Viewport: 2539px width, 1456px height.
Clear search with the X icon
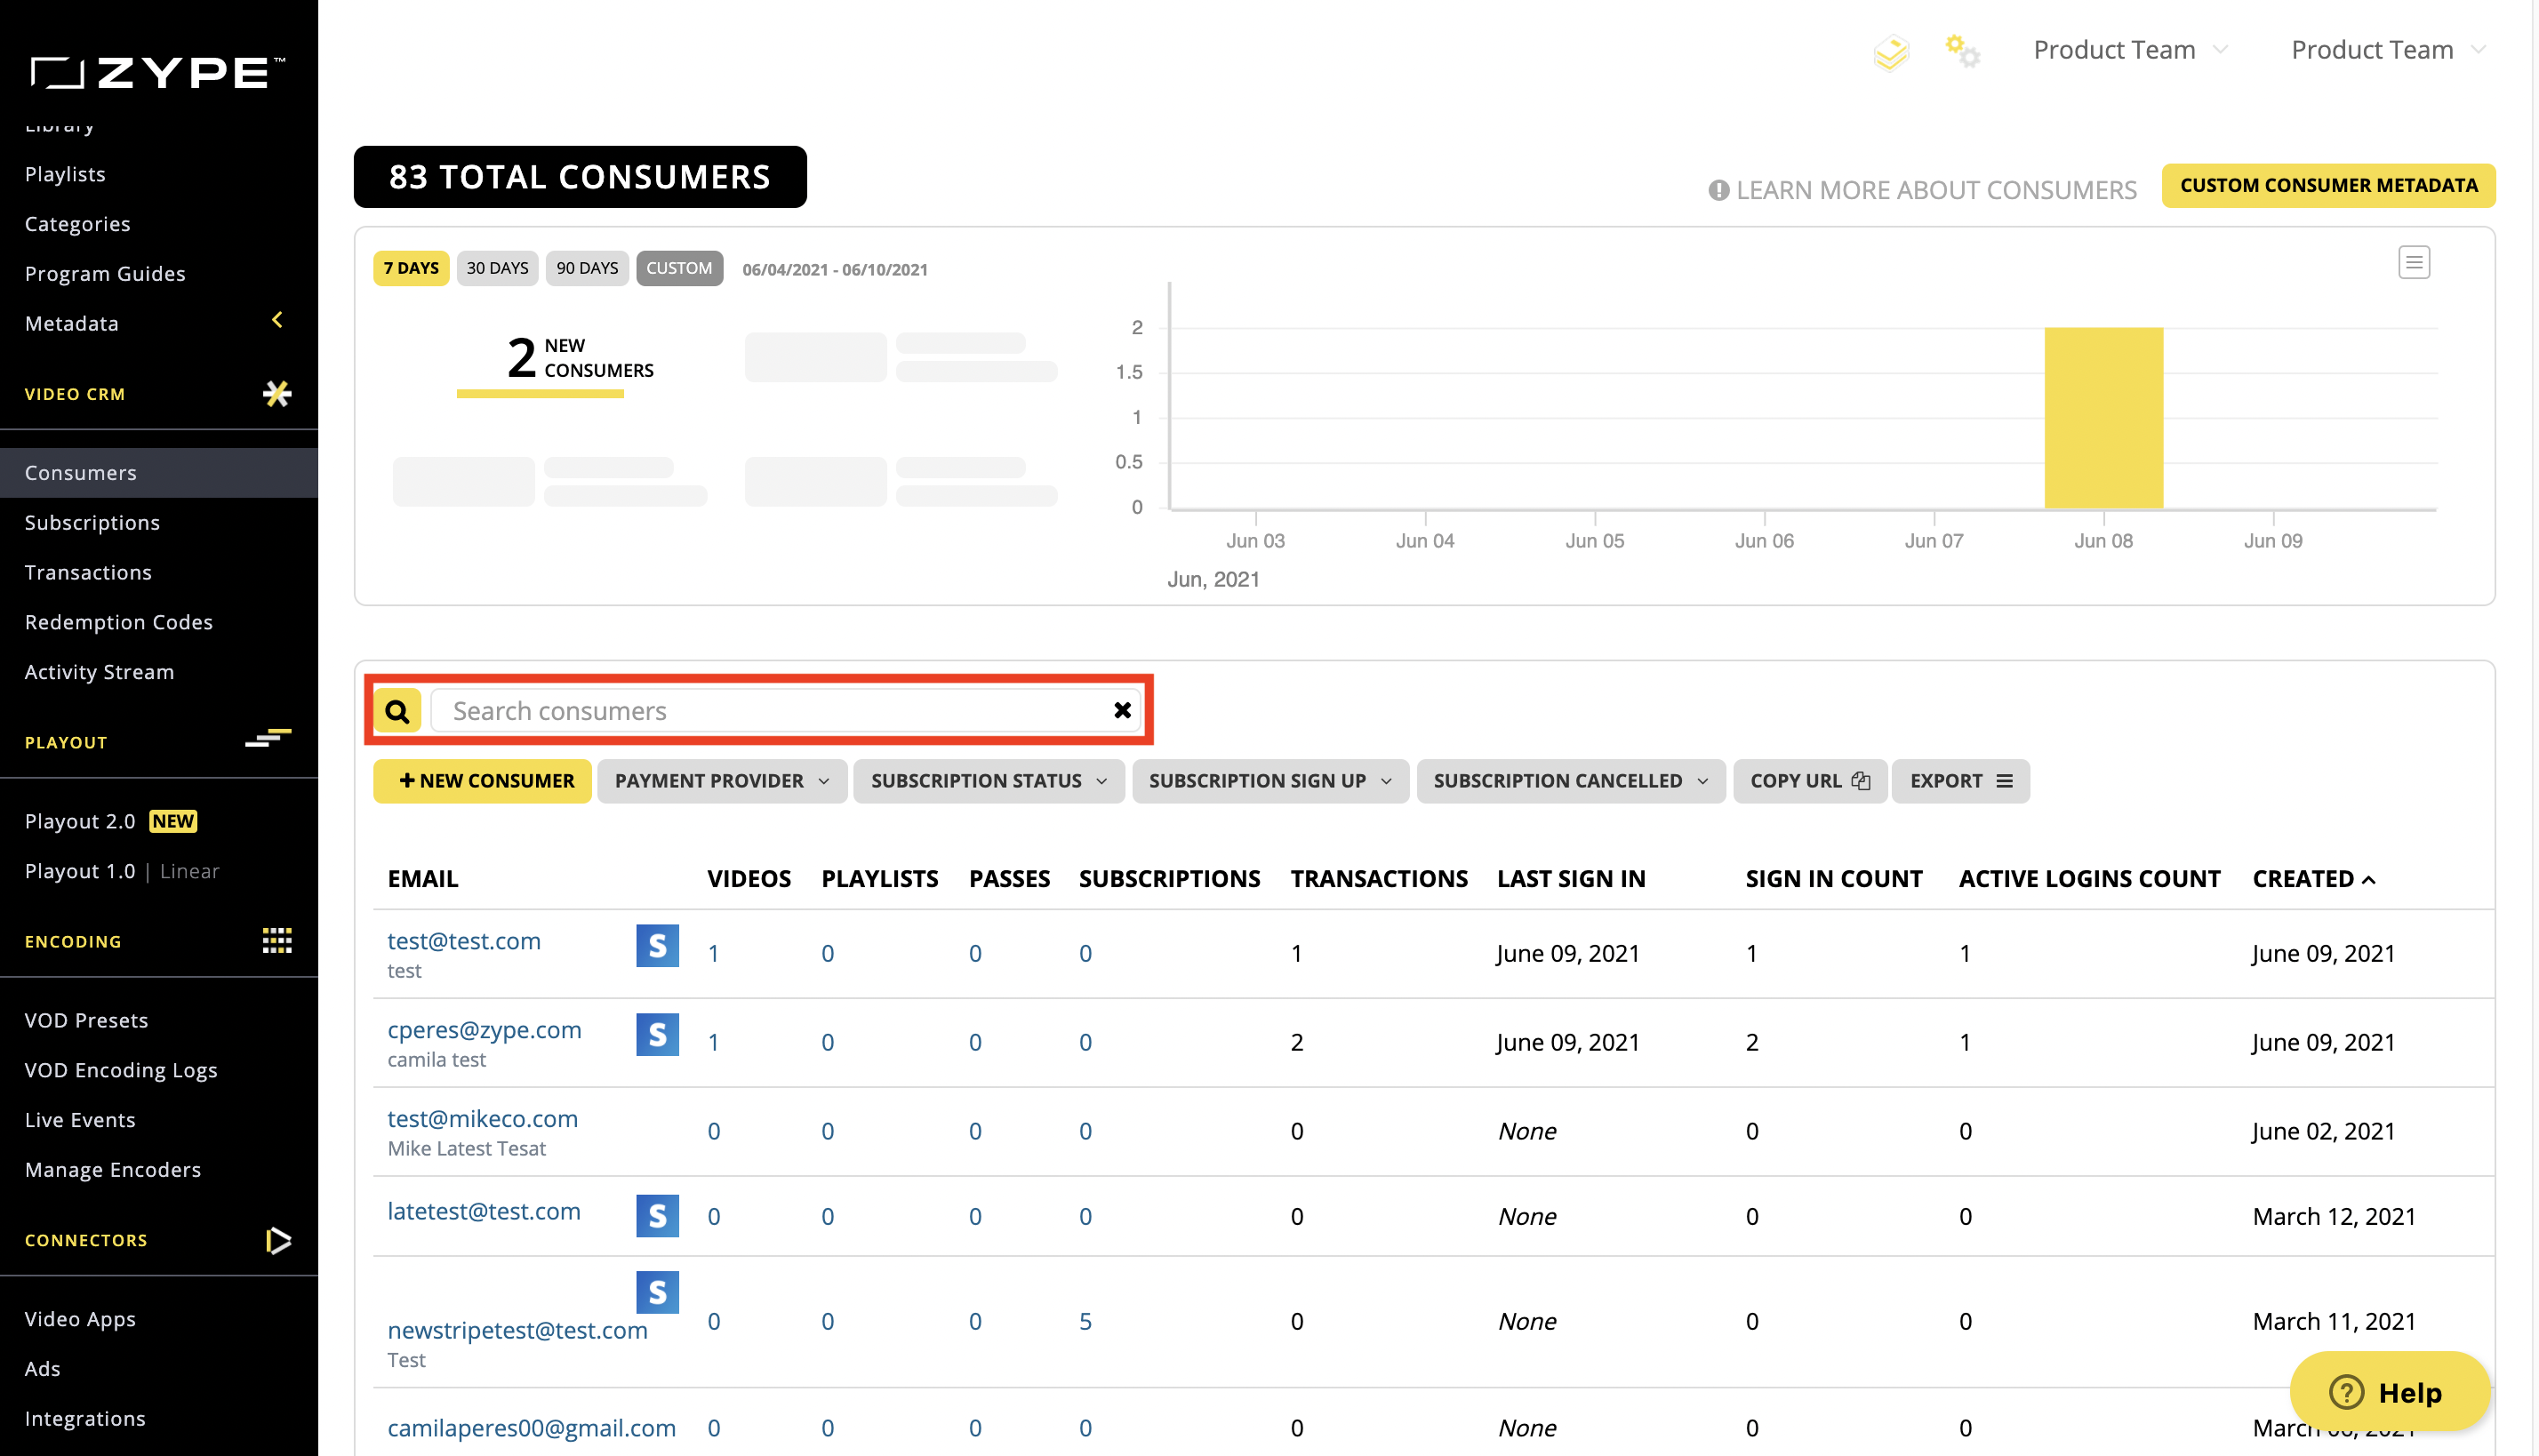pyautogui.click(x=1122, y=710)
